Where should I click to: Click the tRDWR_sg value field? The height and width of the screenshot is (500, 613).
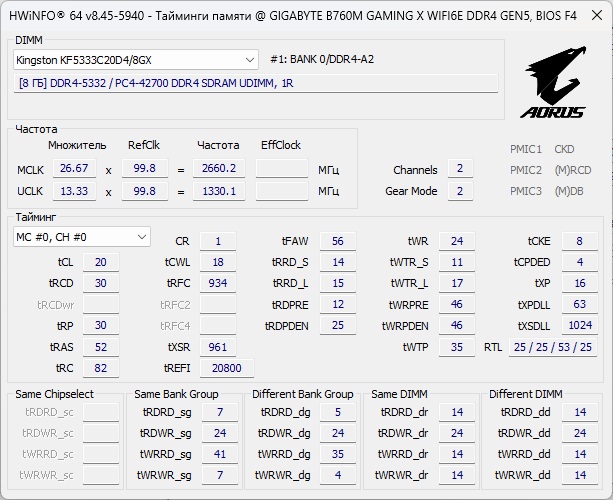point(220,433)
